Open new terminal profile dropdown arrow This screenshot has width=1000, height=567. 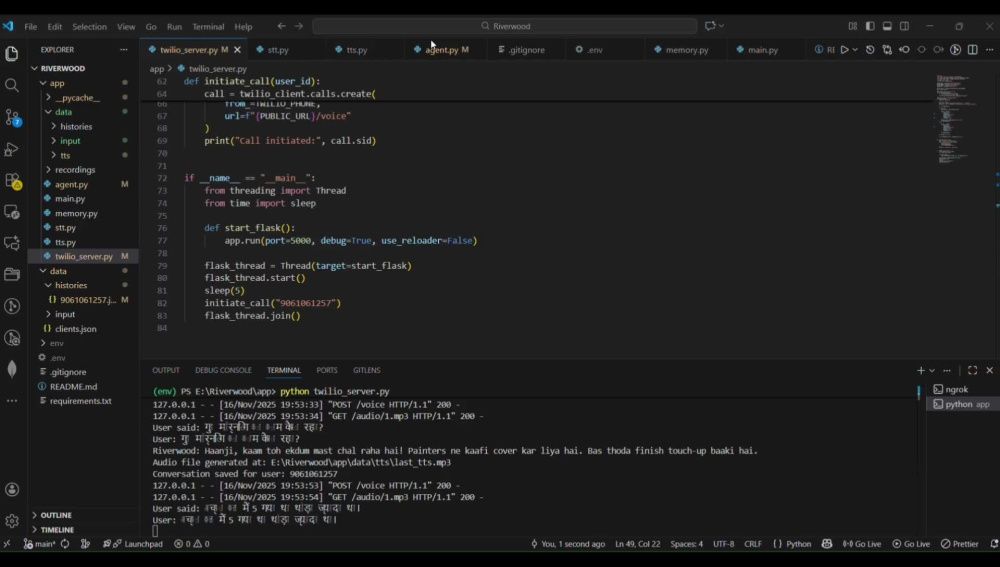pos(932,371)
